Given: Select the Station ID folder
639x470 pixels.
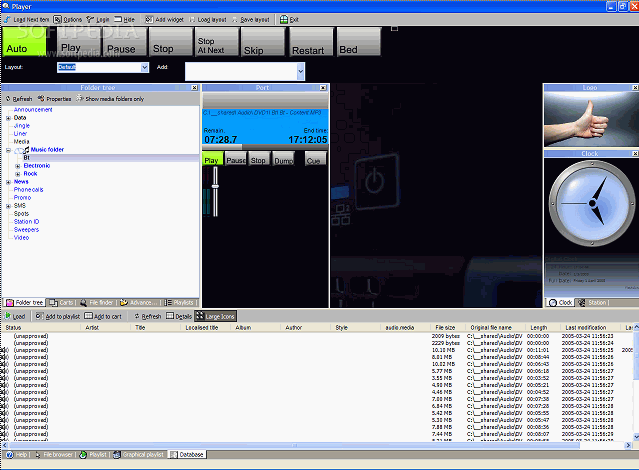Looking at the screenshot, I should [x=26, y=222].
